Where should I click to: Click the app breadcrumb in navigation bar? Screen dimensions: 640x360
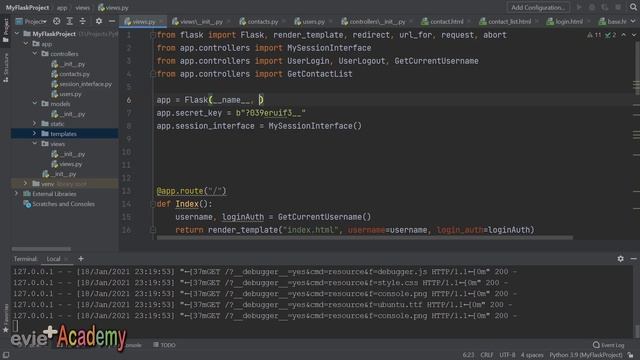[x=62, y=7]
